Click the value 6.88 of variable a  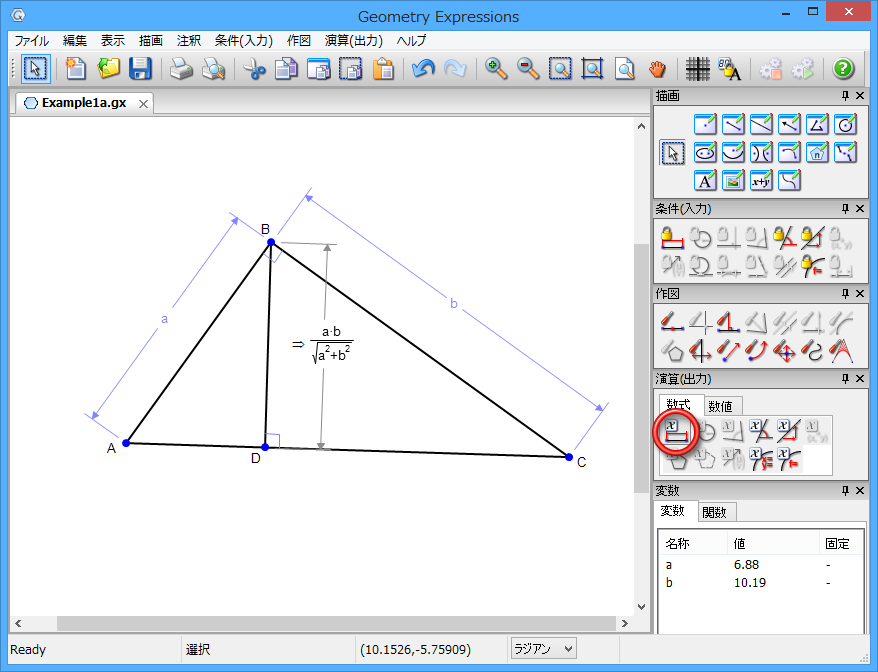point(747,565)
